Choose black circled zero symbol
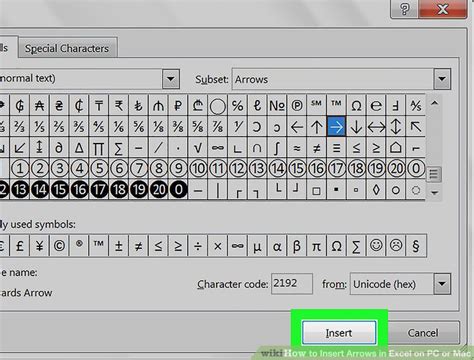 pyautogui.click(x=178, y=190)
